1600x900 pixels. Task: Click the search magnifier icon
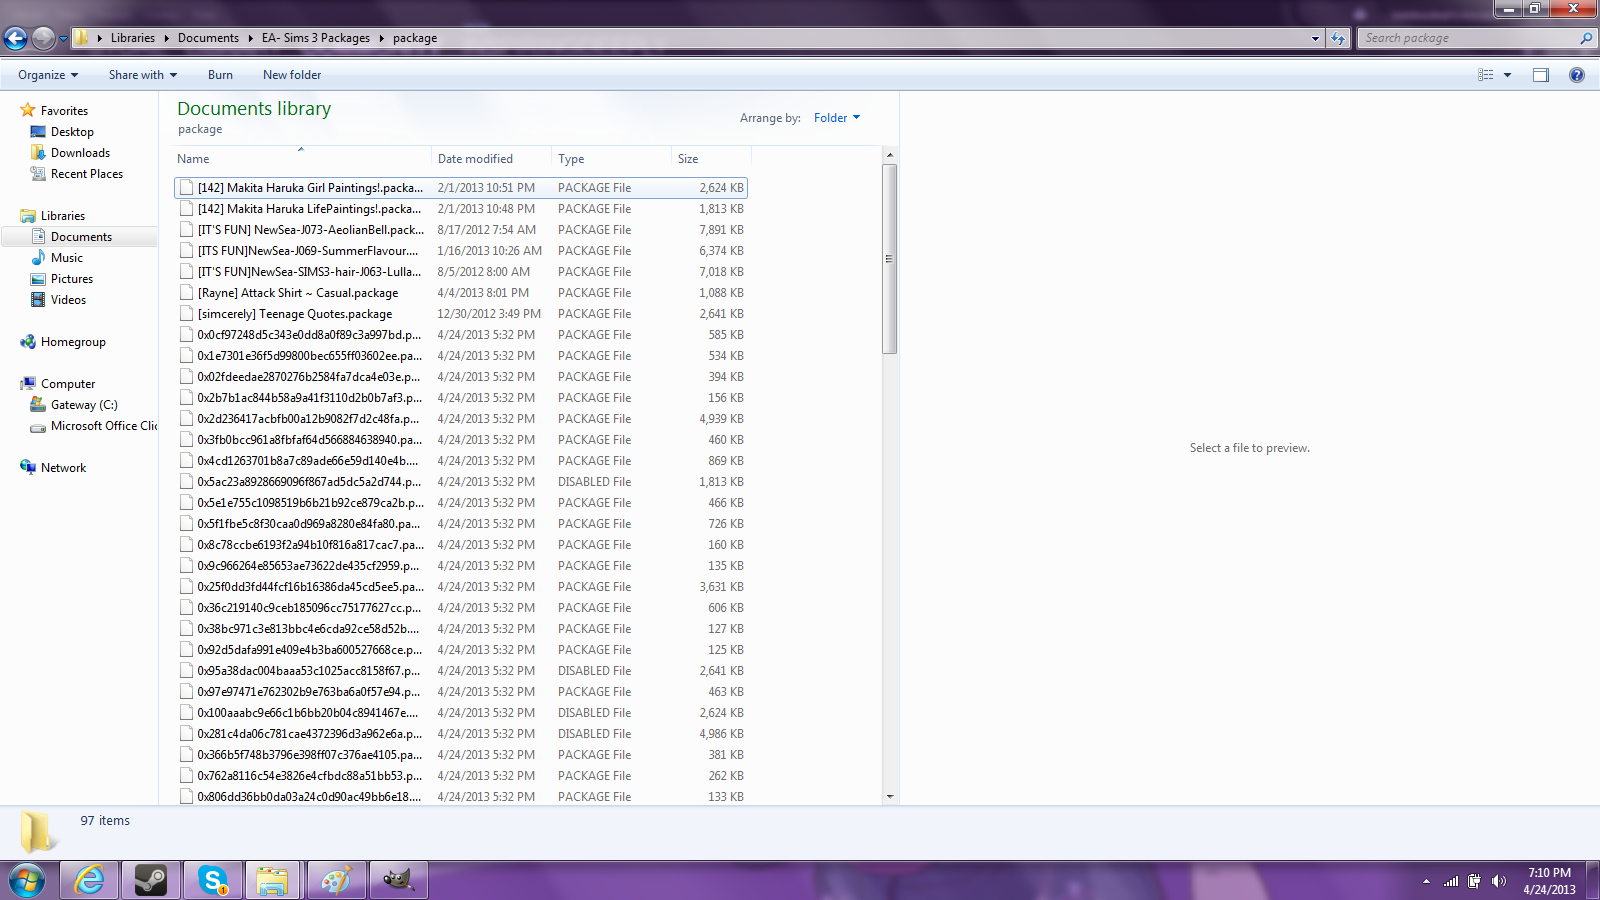(x=1586, y=38)
